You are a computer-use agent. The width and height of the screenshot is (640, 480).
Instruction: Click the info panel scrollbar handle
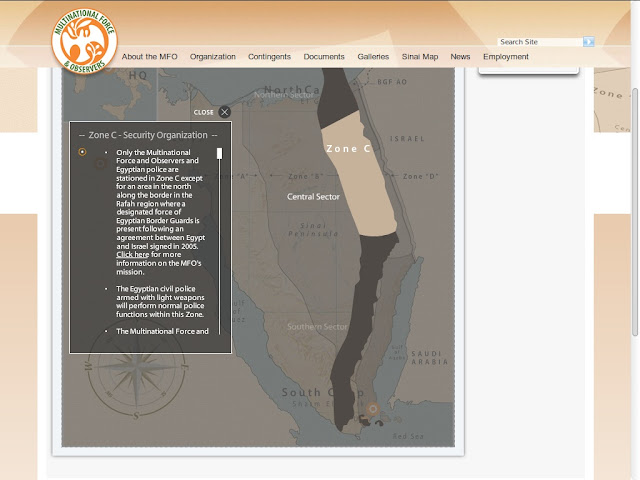219,153
